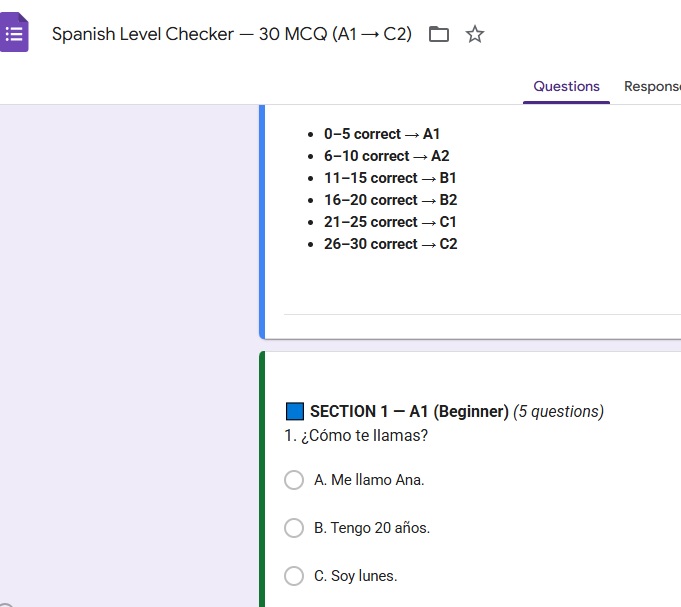Choose the 'C. Soy lunes.' radio option
This screenshot has width=681, height=607.
[294, 576]
